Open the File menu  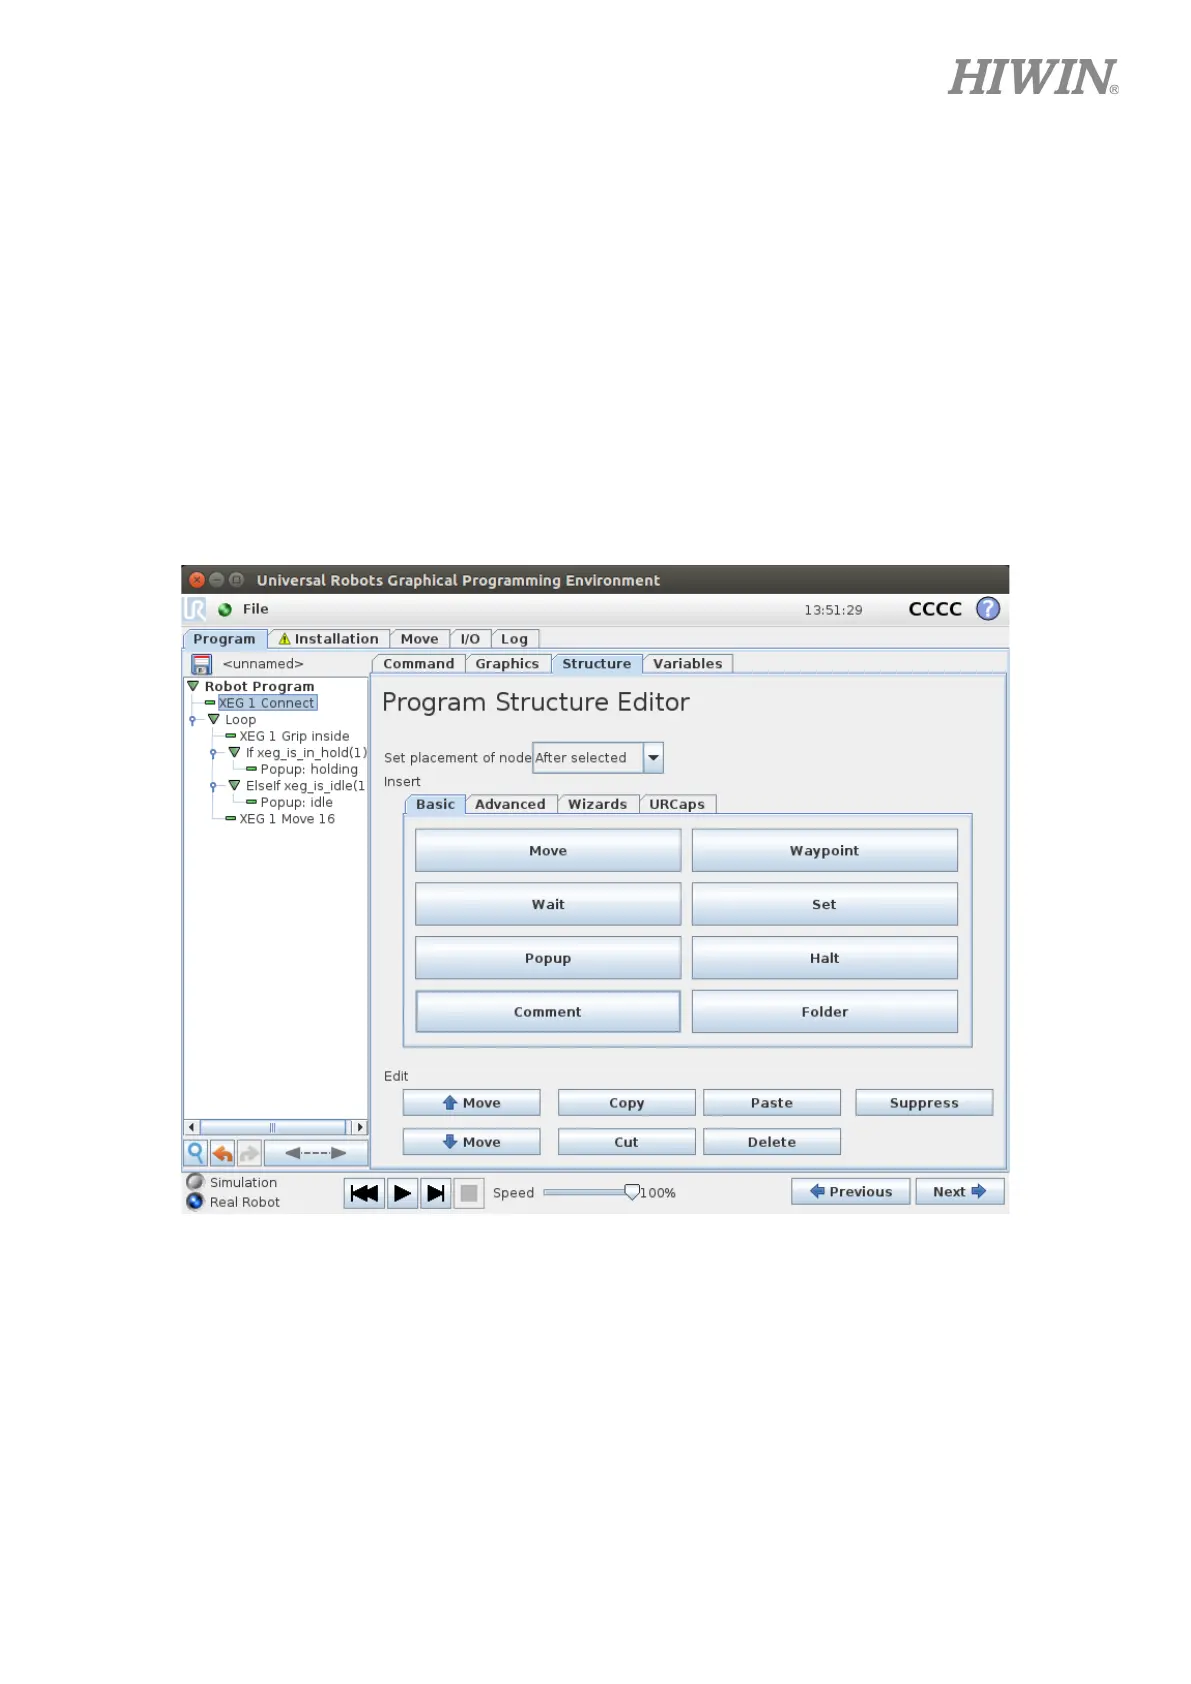click(x=256, y=609)
